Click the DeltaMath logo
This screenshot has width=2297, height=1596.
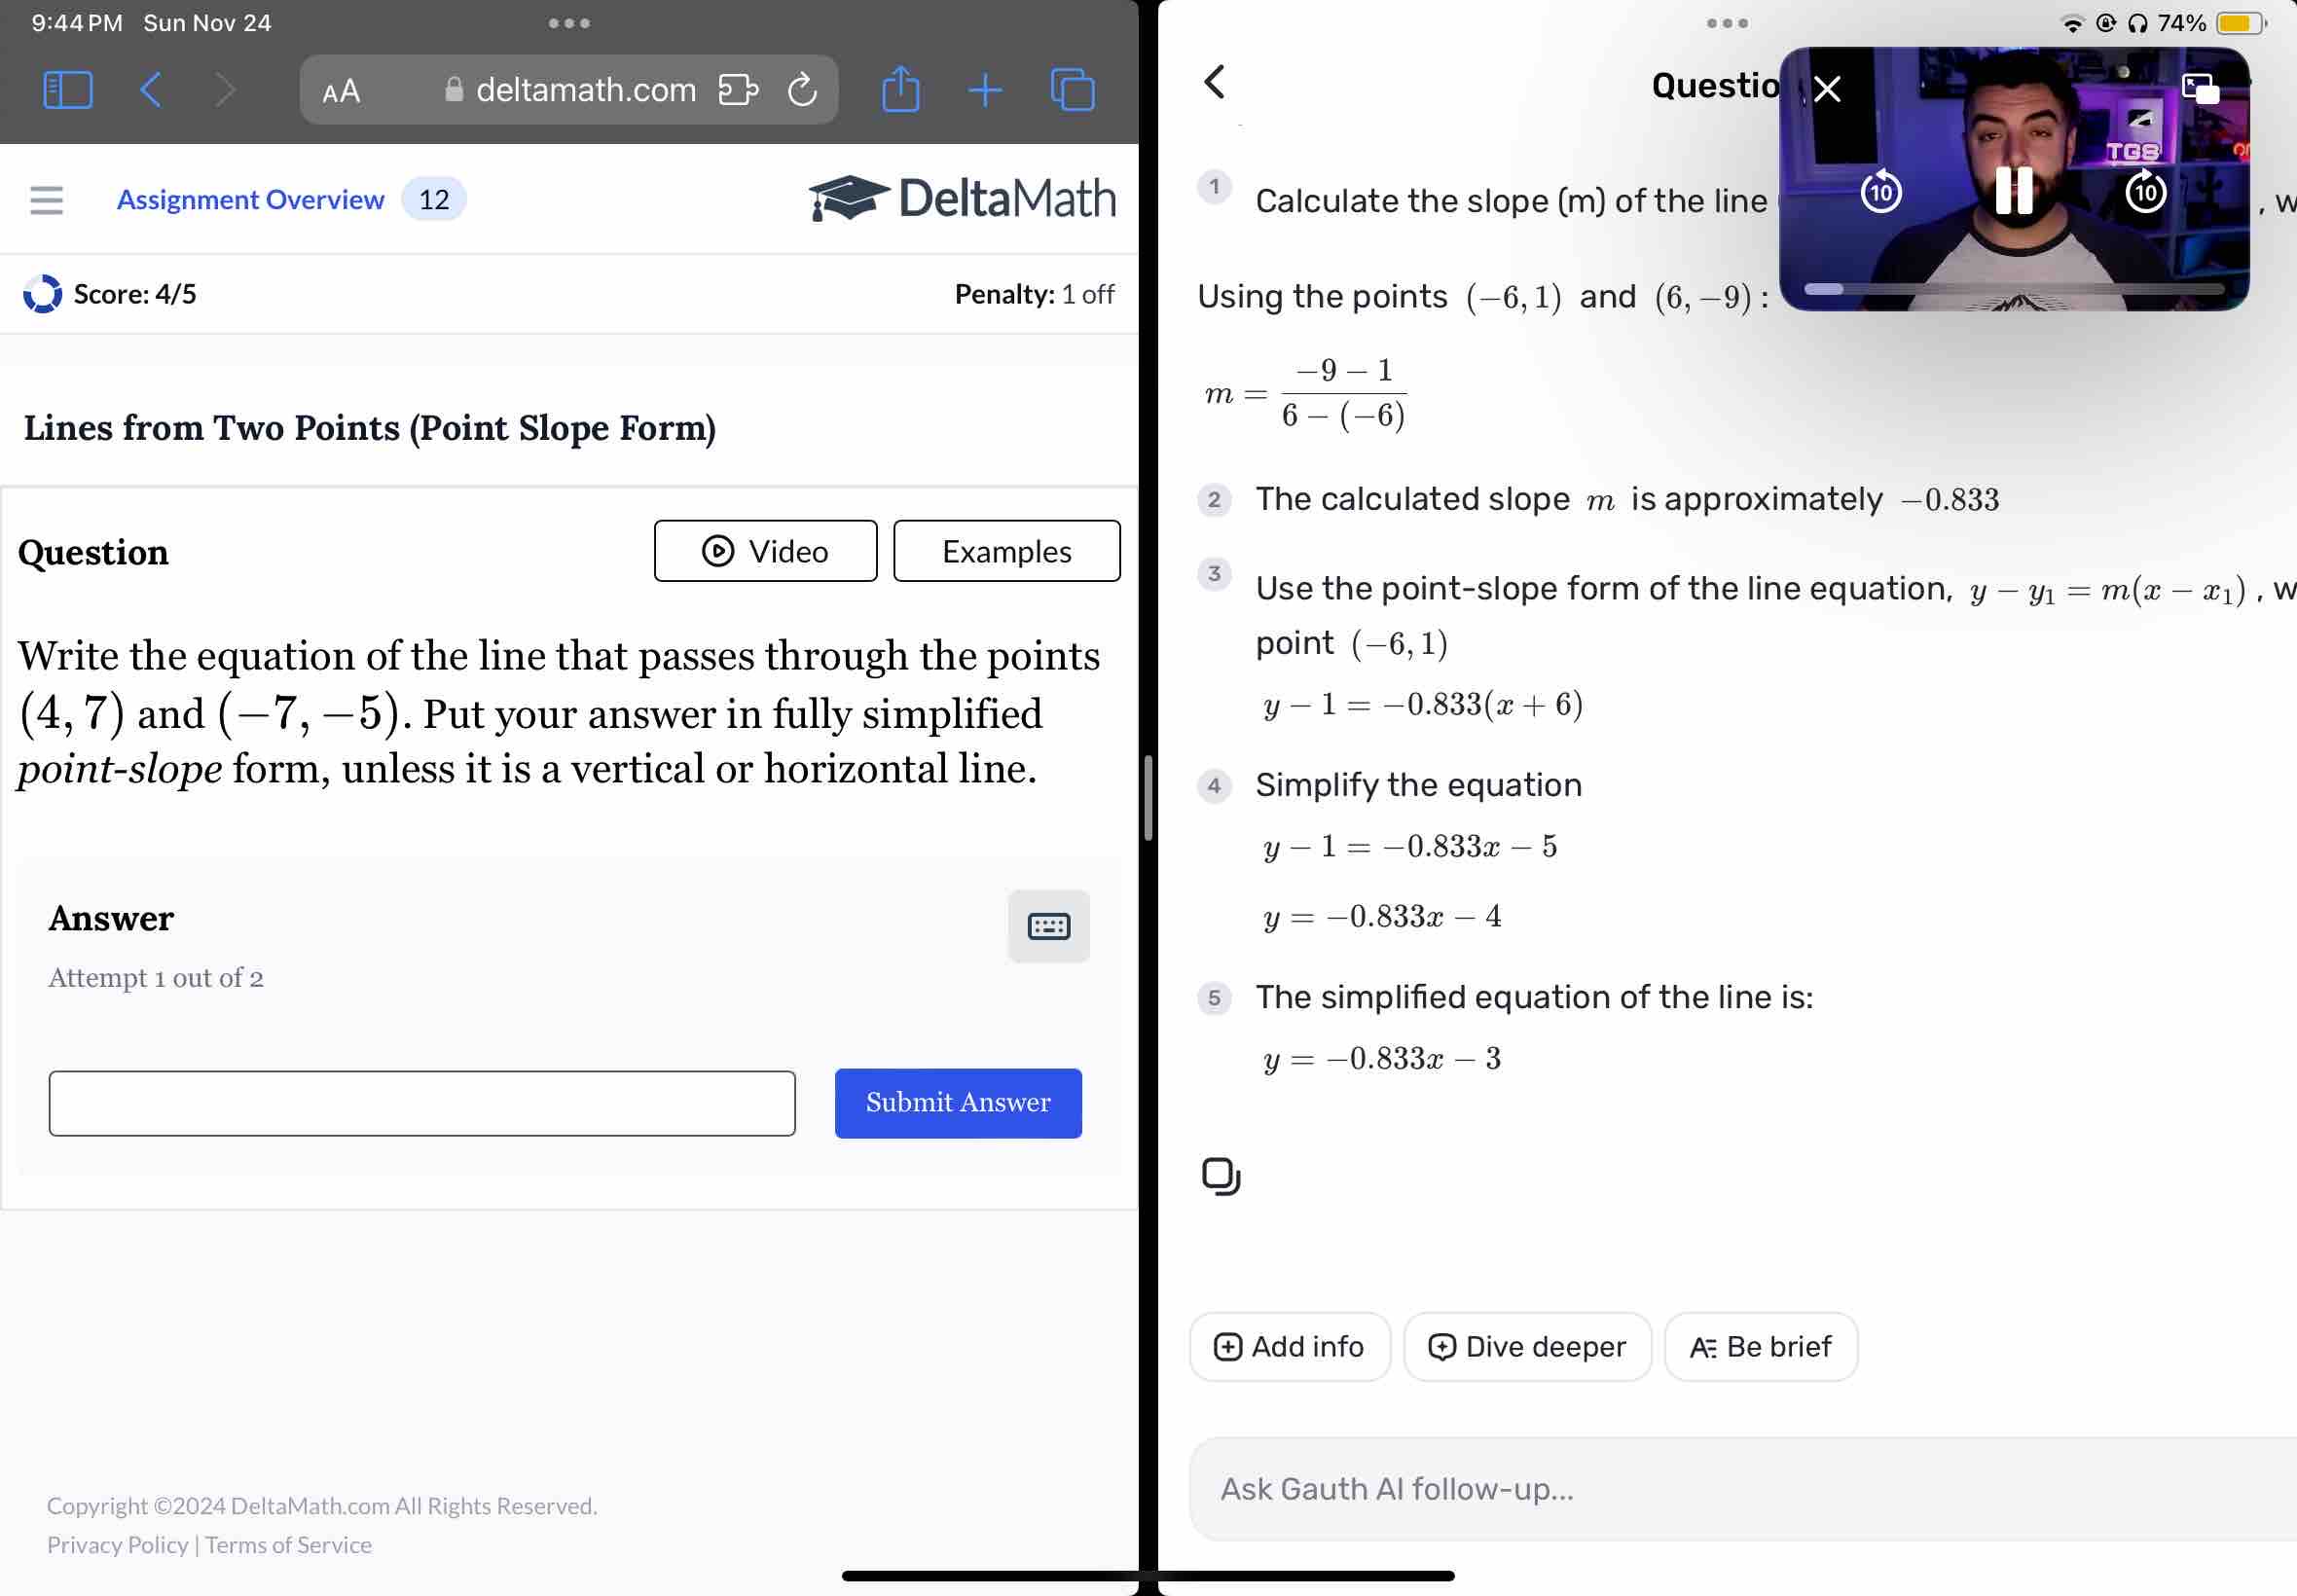pos(962,198)
